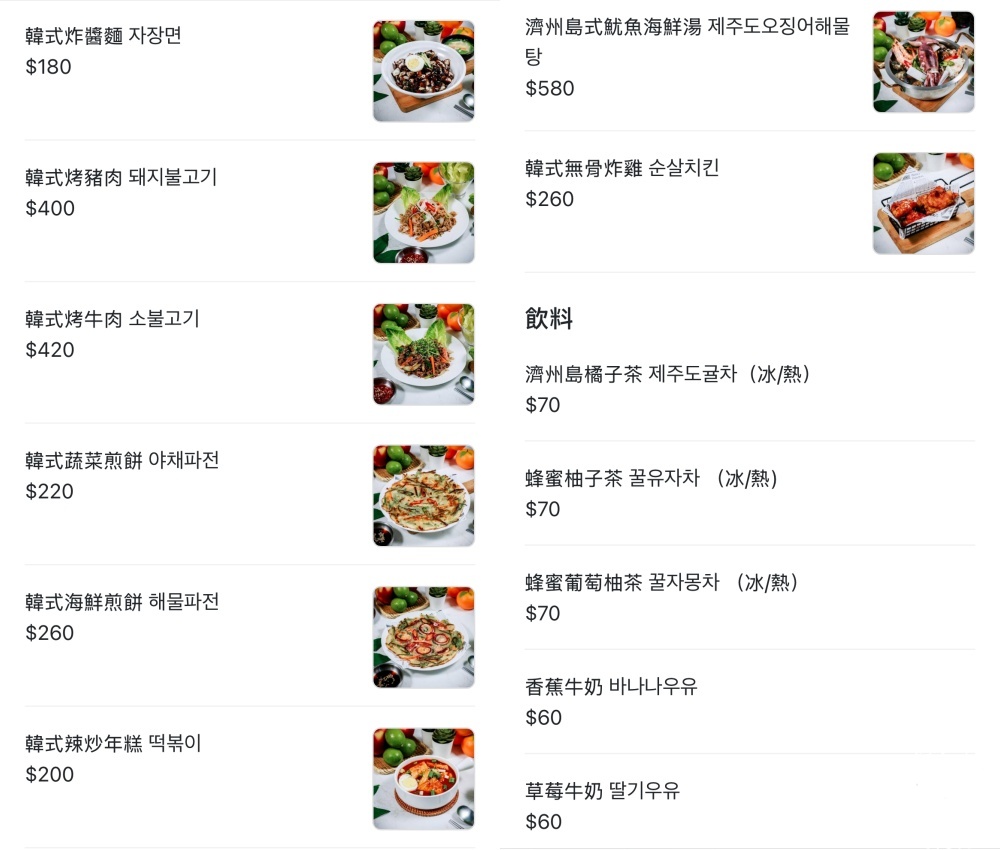The width and height of the screenshot is (1000, 850).
Task: Pick 蜂蜜葡萄柚茶 honey grapefruit tea
Action: 661,582
